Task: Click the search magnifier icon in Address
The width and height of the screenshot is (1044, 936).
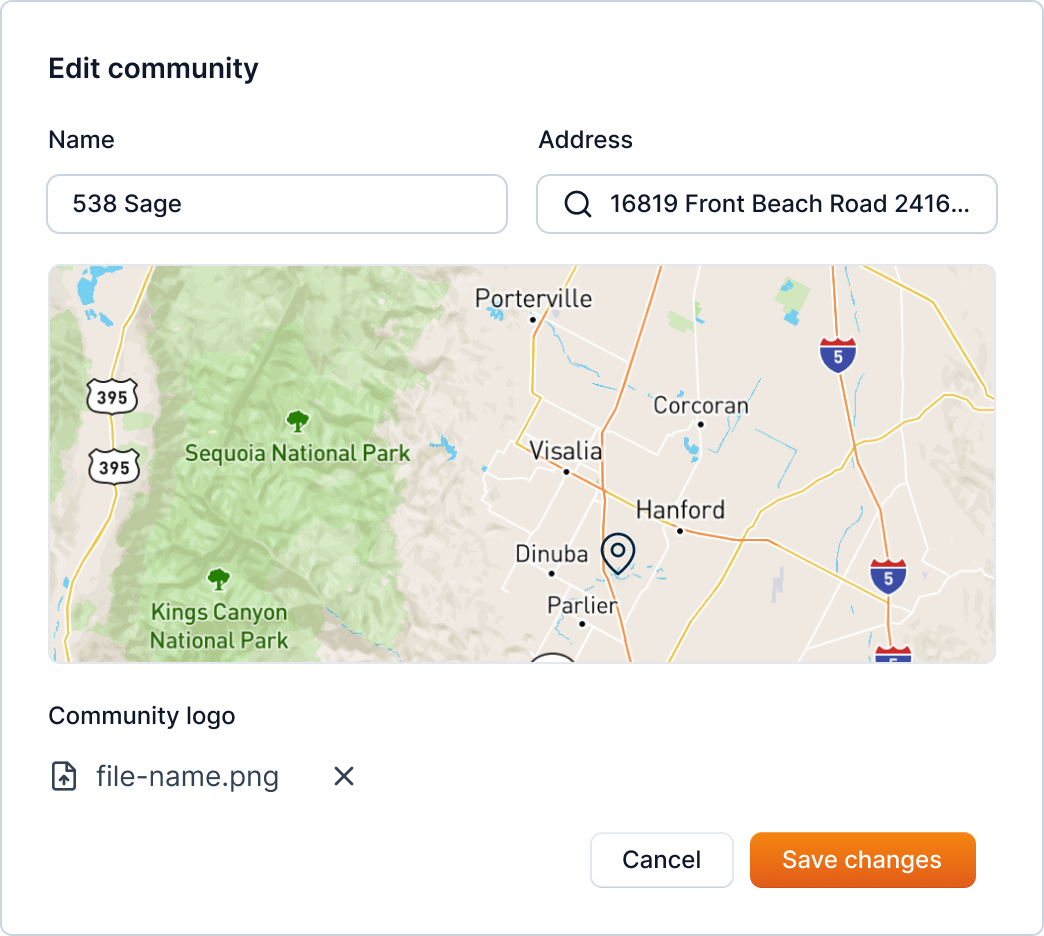Action: tap(578, 204)
